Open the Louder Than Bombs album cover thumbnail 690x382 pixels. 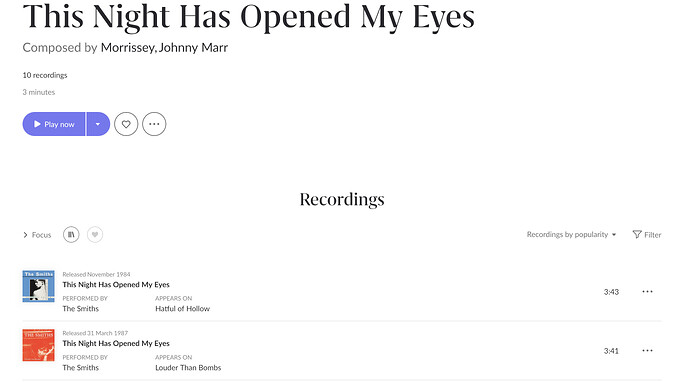pyautogui.click(x=39, y=345)
